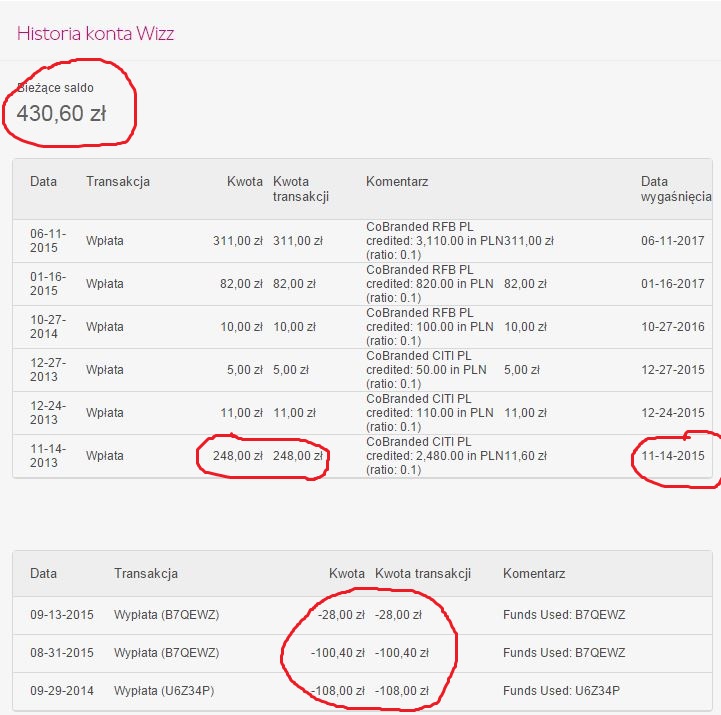Click the comment "credited: 110.00 in PLN"

coord(429,413)
